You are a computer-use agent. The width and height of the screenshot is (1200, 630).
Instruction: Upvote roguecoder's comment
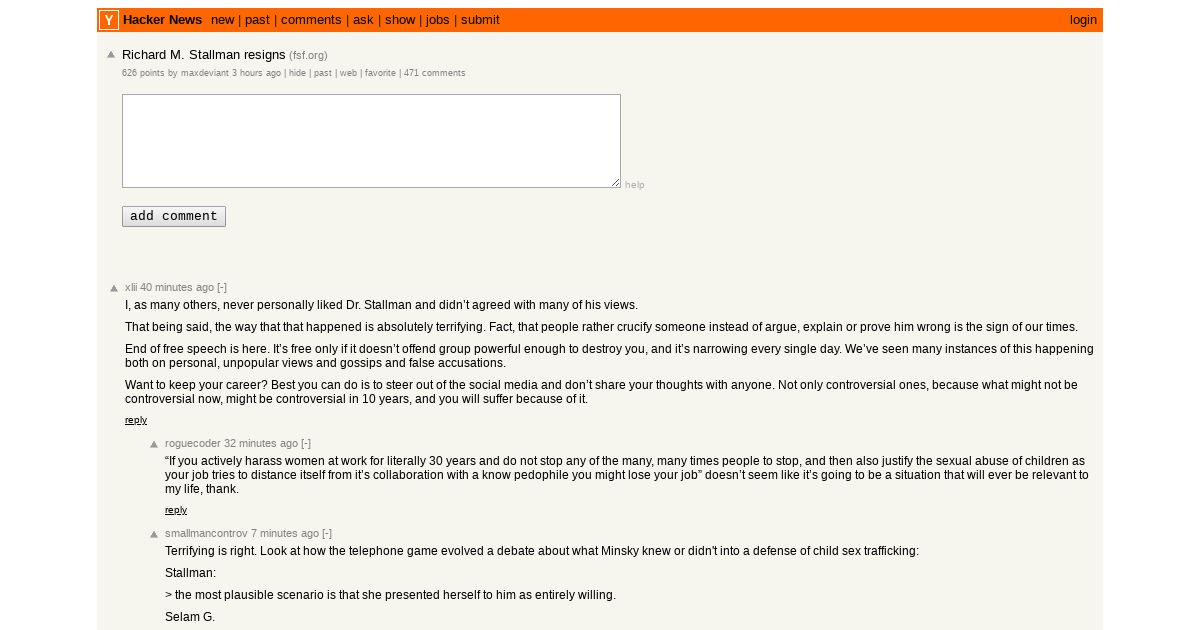(154, 444)
